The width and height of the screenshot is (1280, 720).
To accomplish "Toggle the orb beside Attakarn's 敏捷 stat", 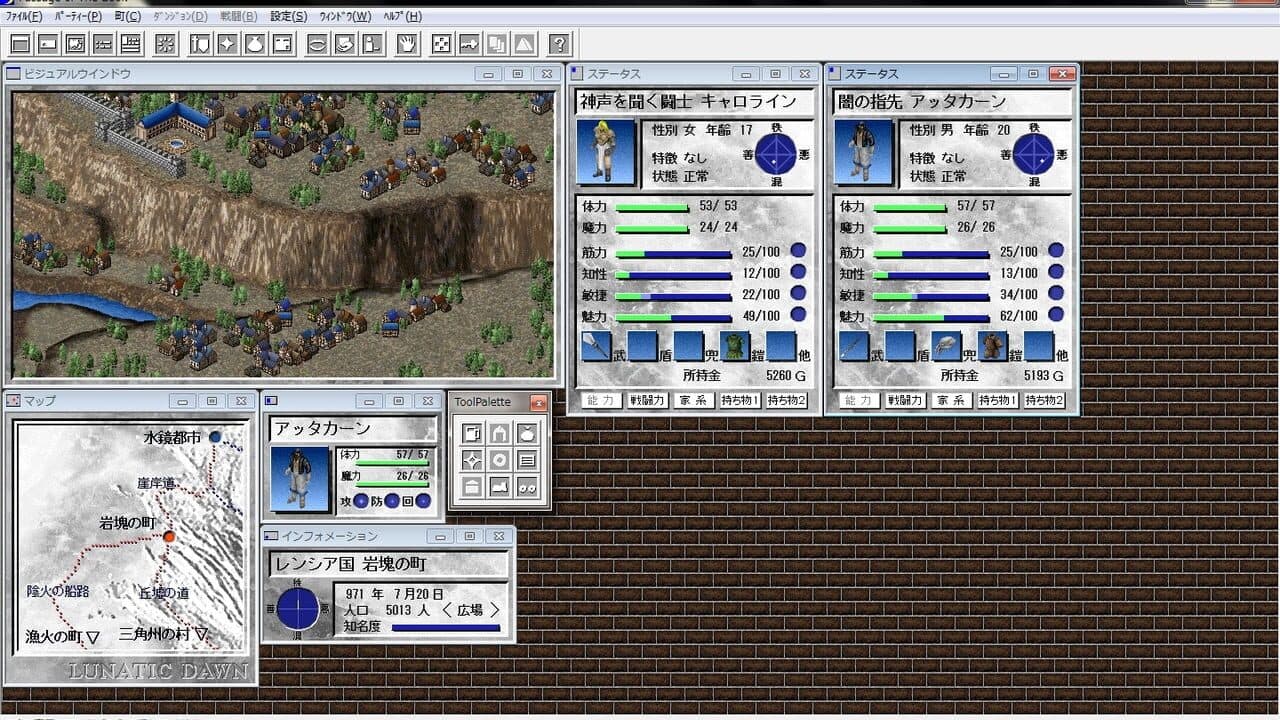I will [x=1056, y=294].
